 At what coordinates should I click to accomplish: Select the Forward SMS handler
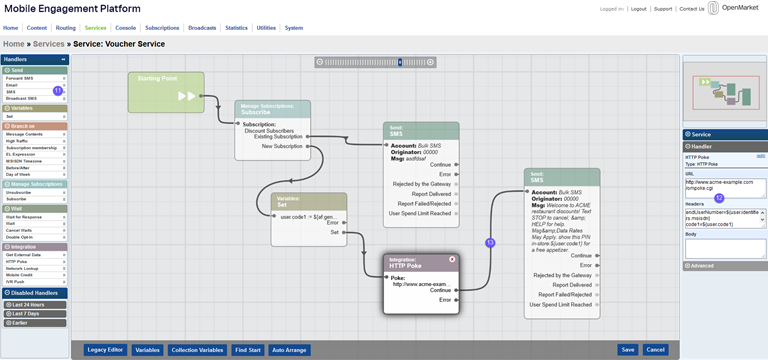click(35, 78)
